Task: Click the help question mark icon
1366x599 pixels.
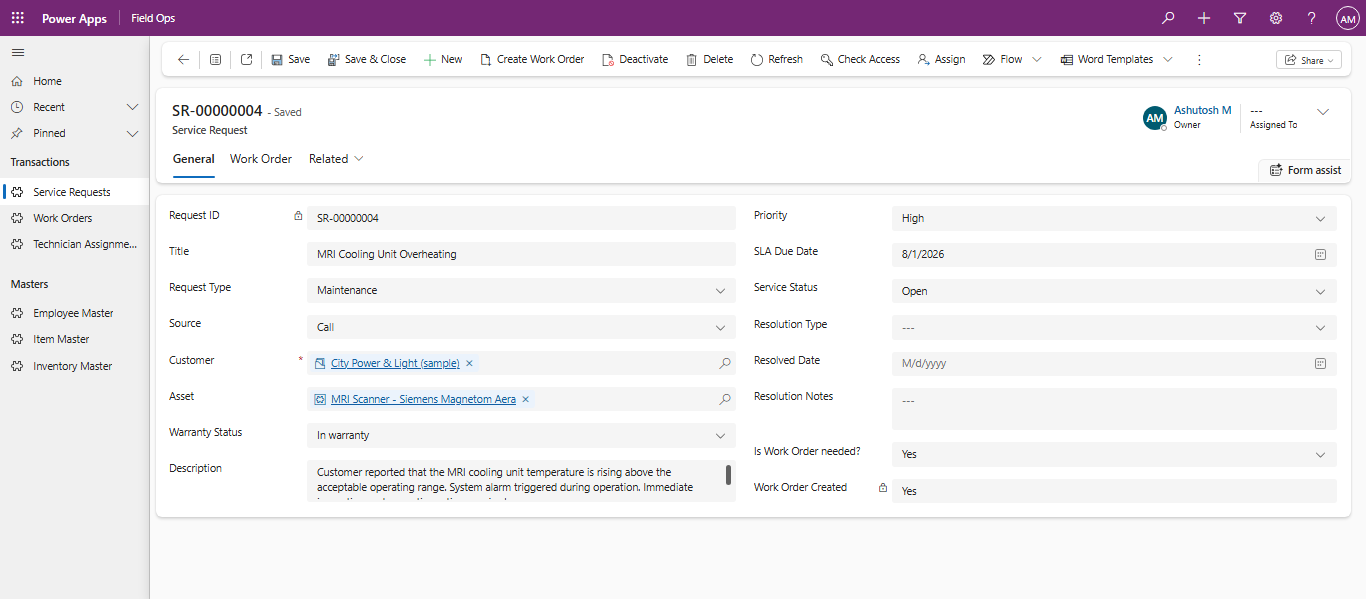Action: click(1312, 18)
